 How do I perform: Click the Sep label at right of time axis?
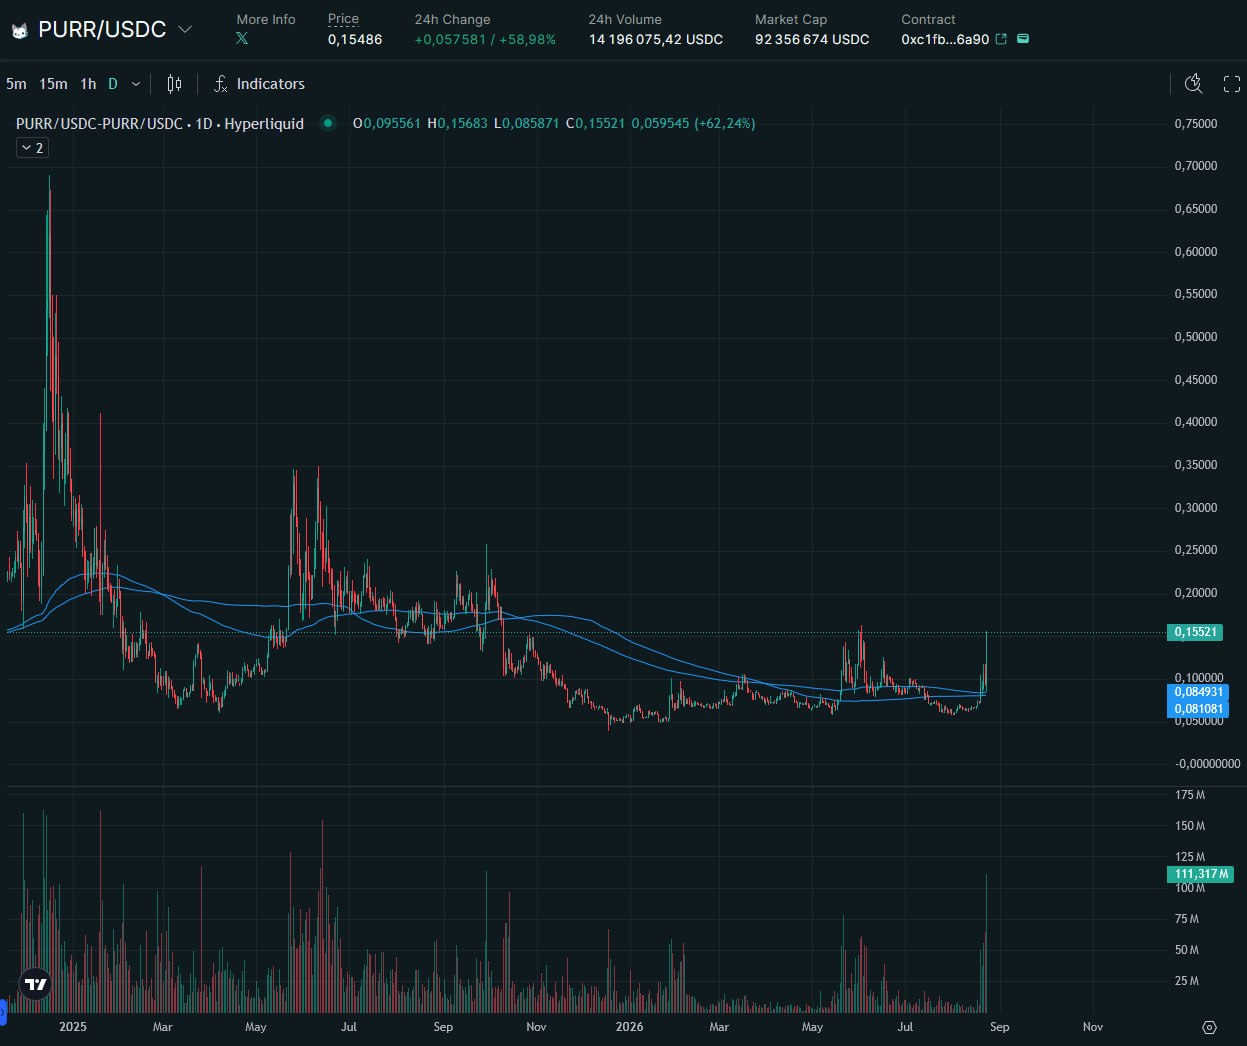pos(999,1027)
